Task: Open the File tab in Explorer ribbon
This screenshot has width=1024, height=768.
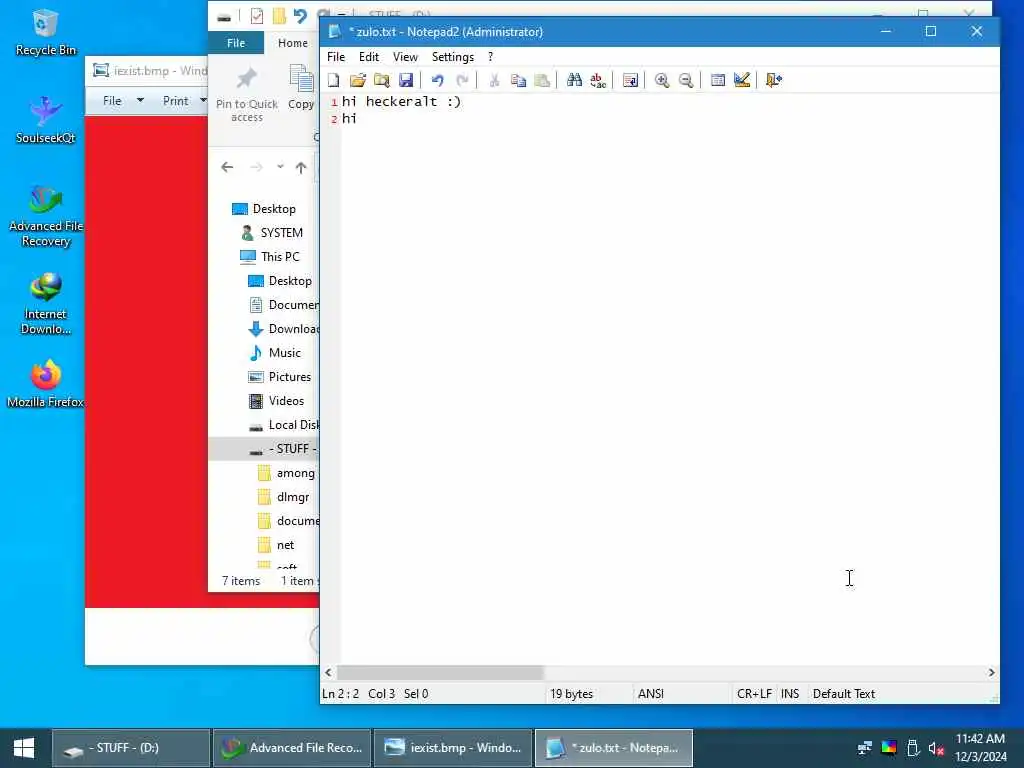Action: pyautogui.click(x=236, y=43)
